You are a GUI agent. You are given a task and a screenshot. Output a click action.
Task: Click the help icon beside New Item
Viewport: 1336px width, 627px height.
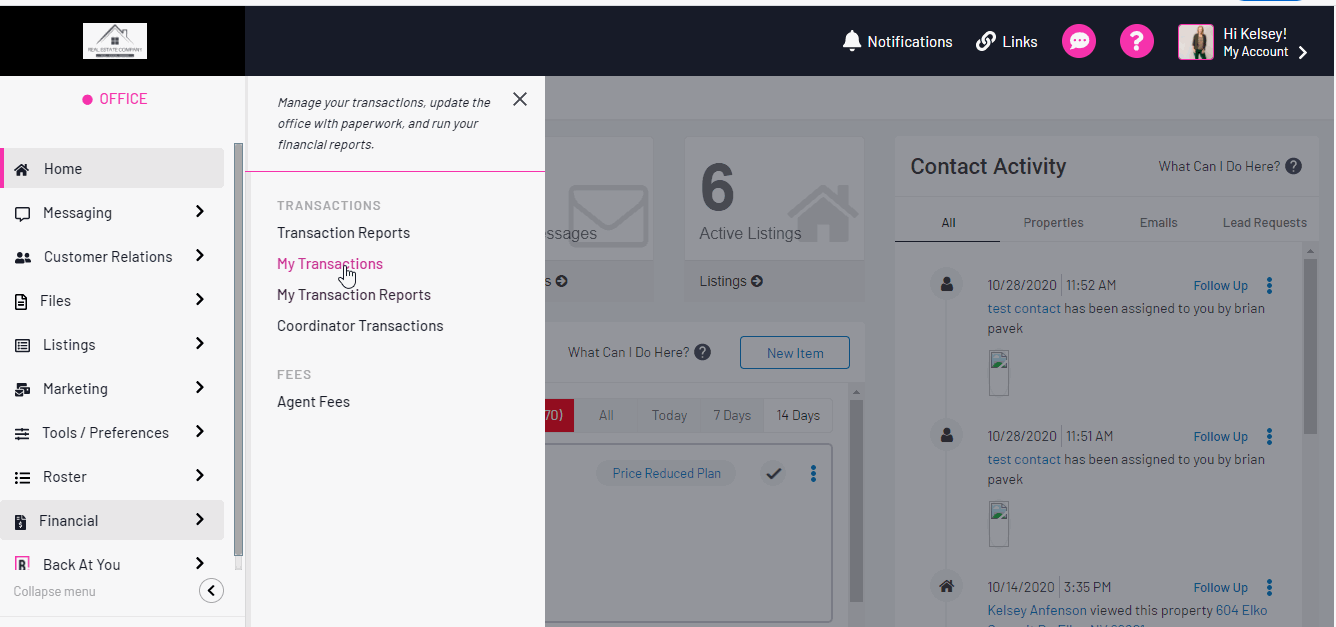pos(703,352)
